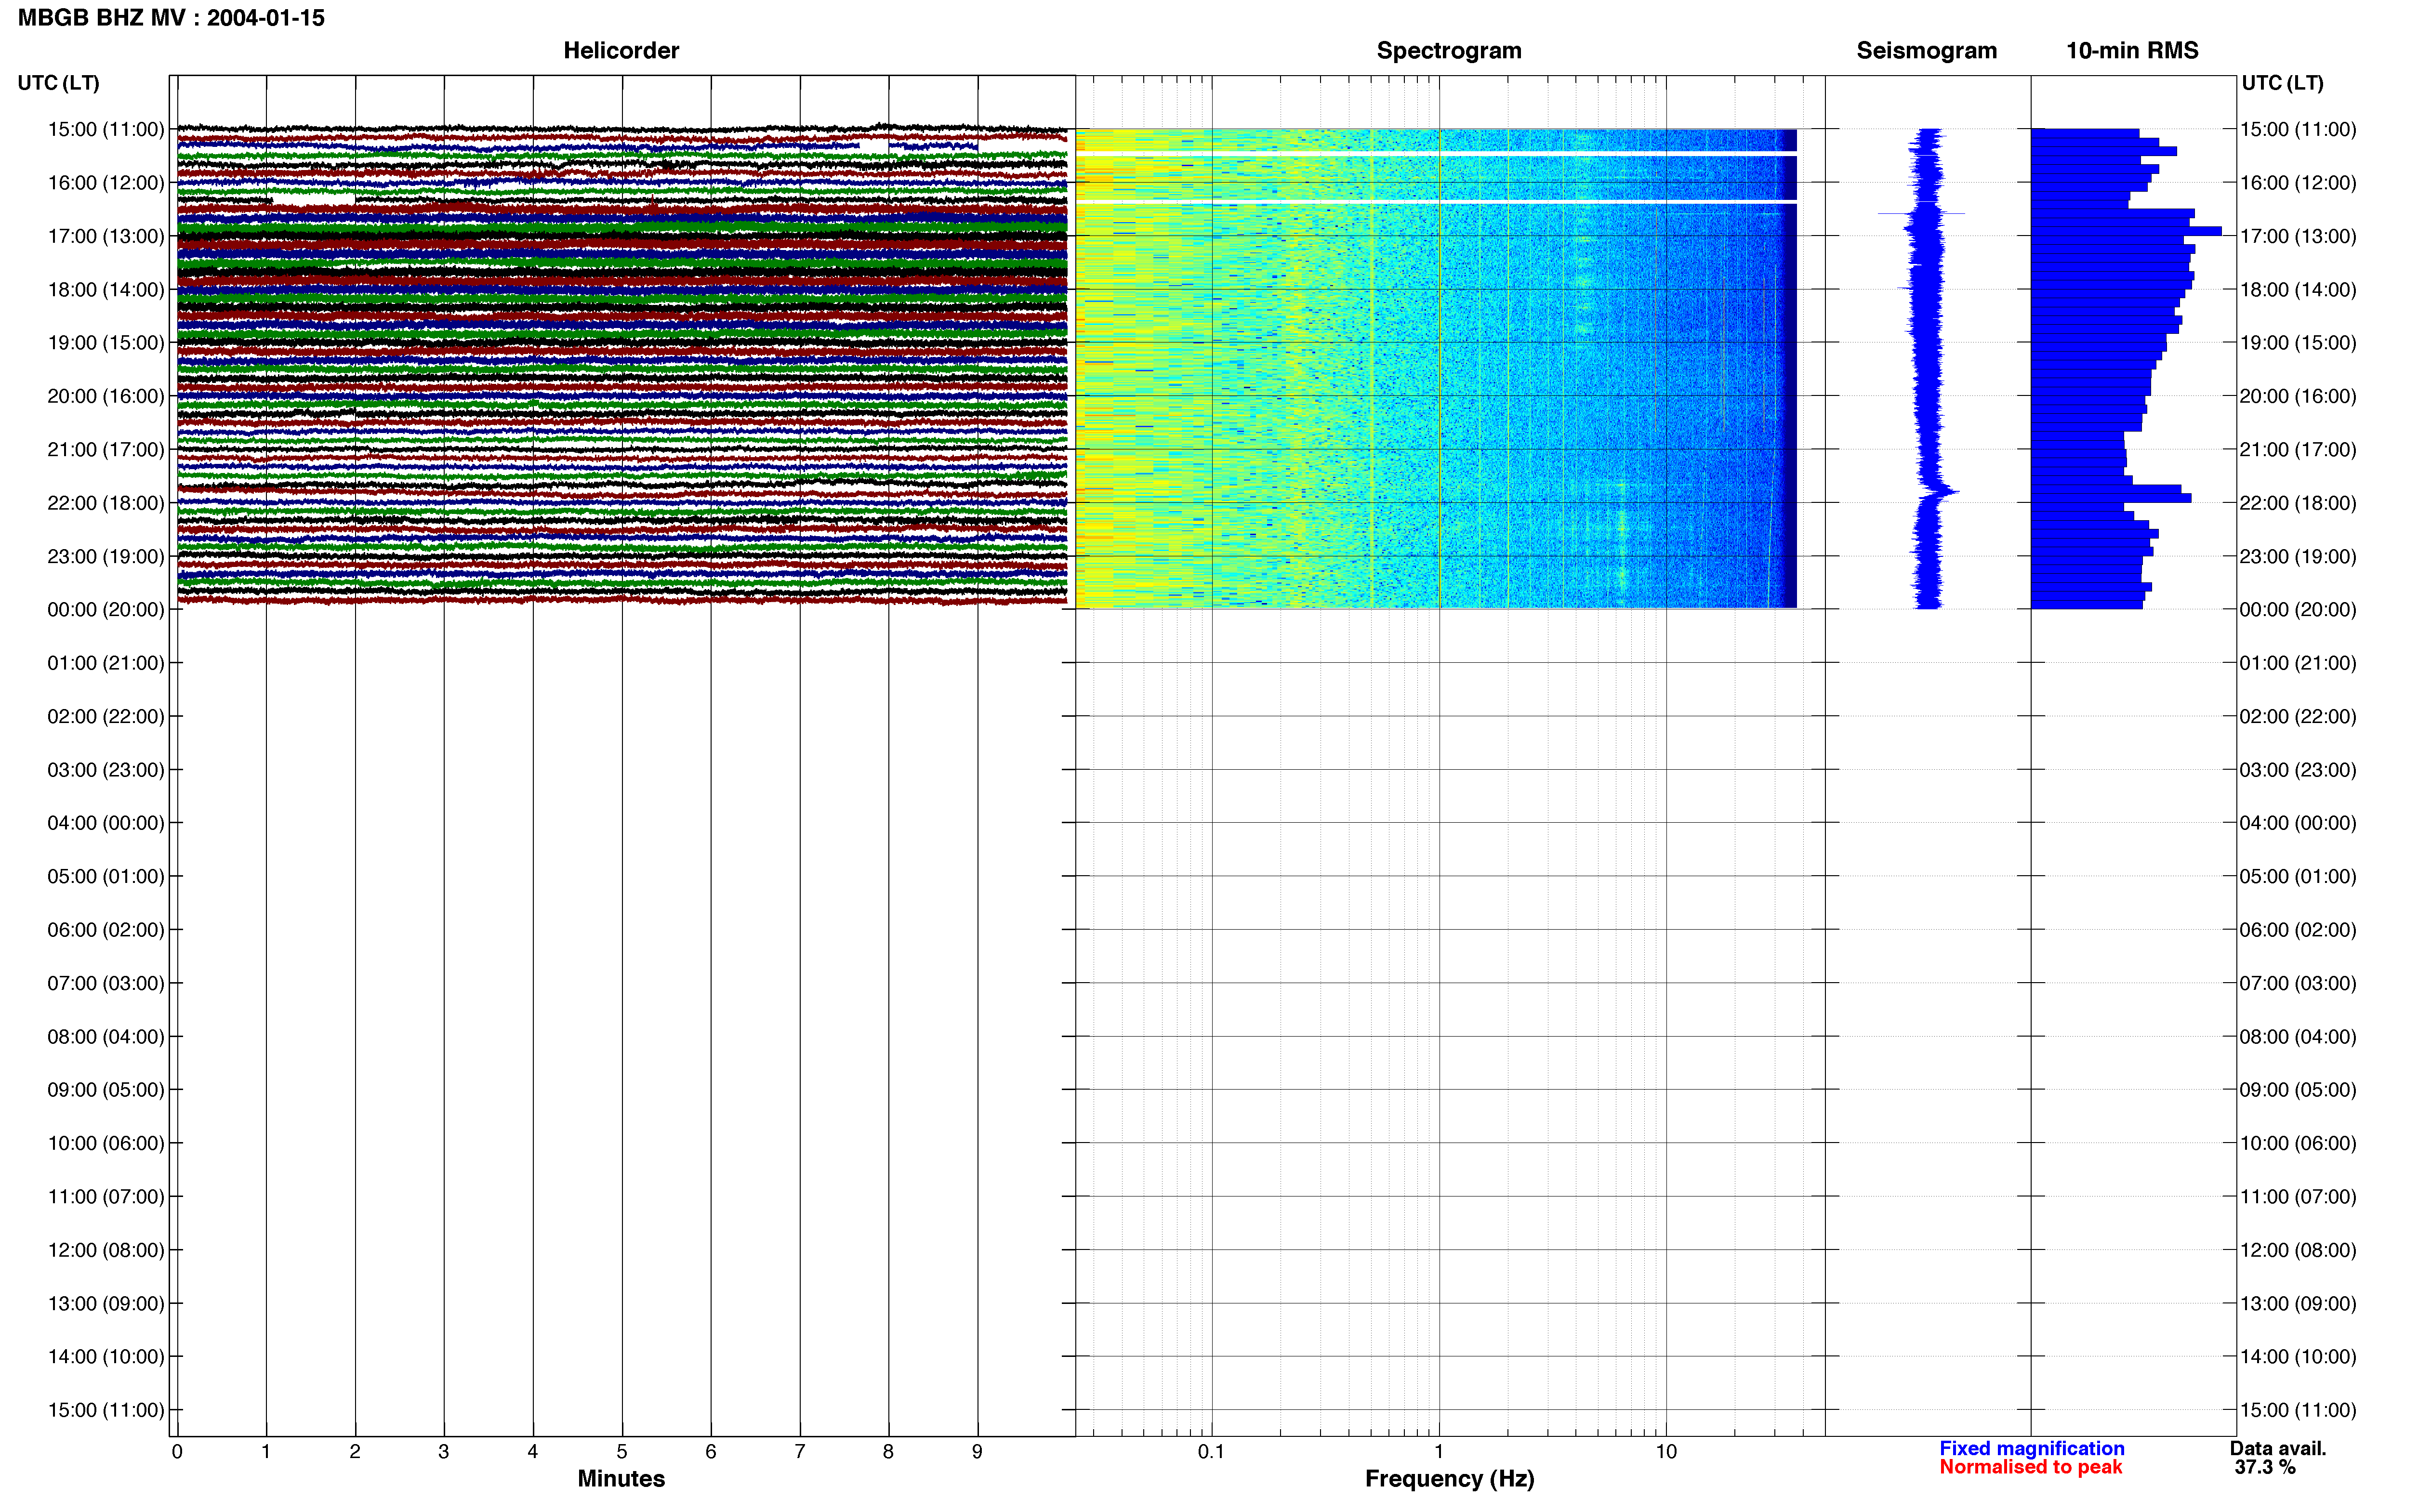Click the 37.3 % availability value
The image size is (2418, 1512).
click(x=2265, y=1467)
